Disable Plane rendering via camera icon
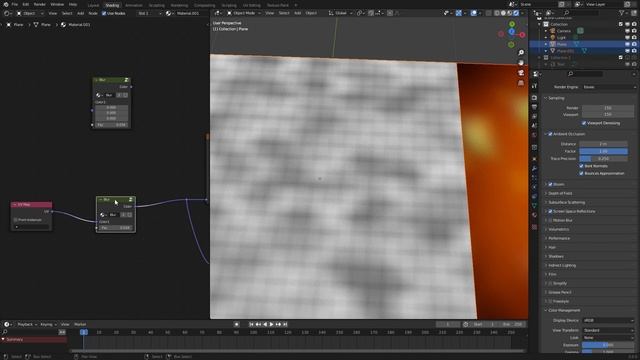This screenshot has width=640, height=360. coord(634,44)
